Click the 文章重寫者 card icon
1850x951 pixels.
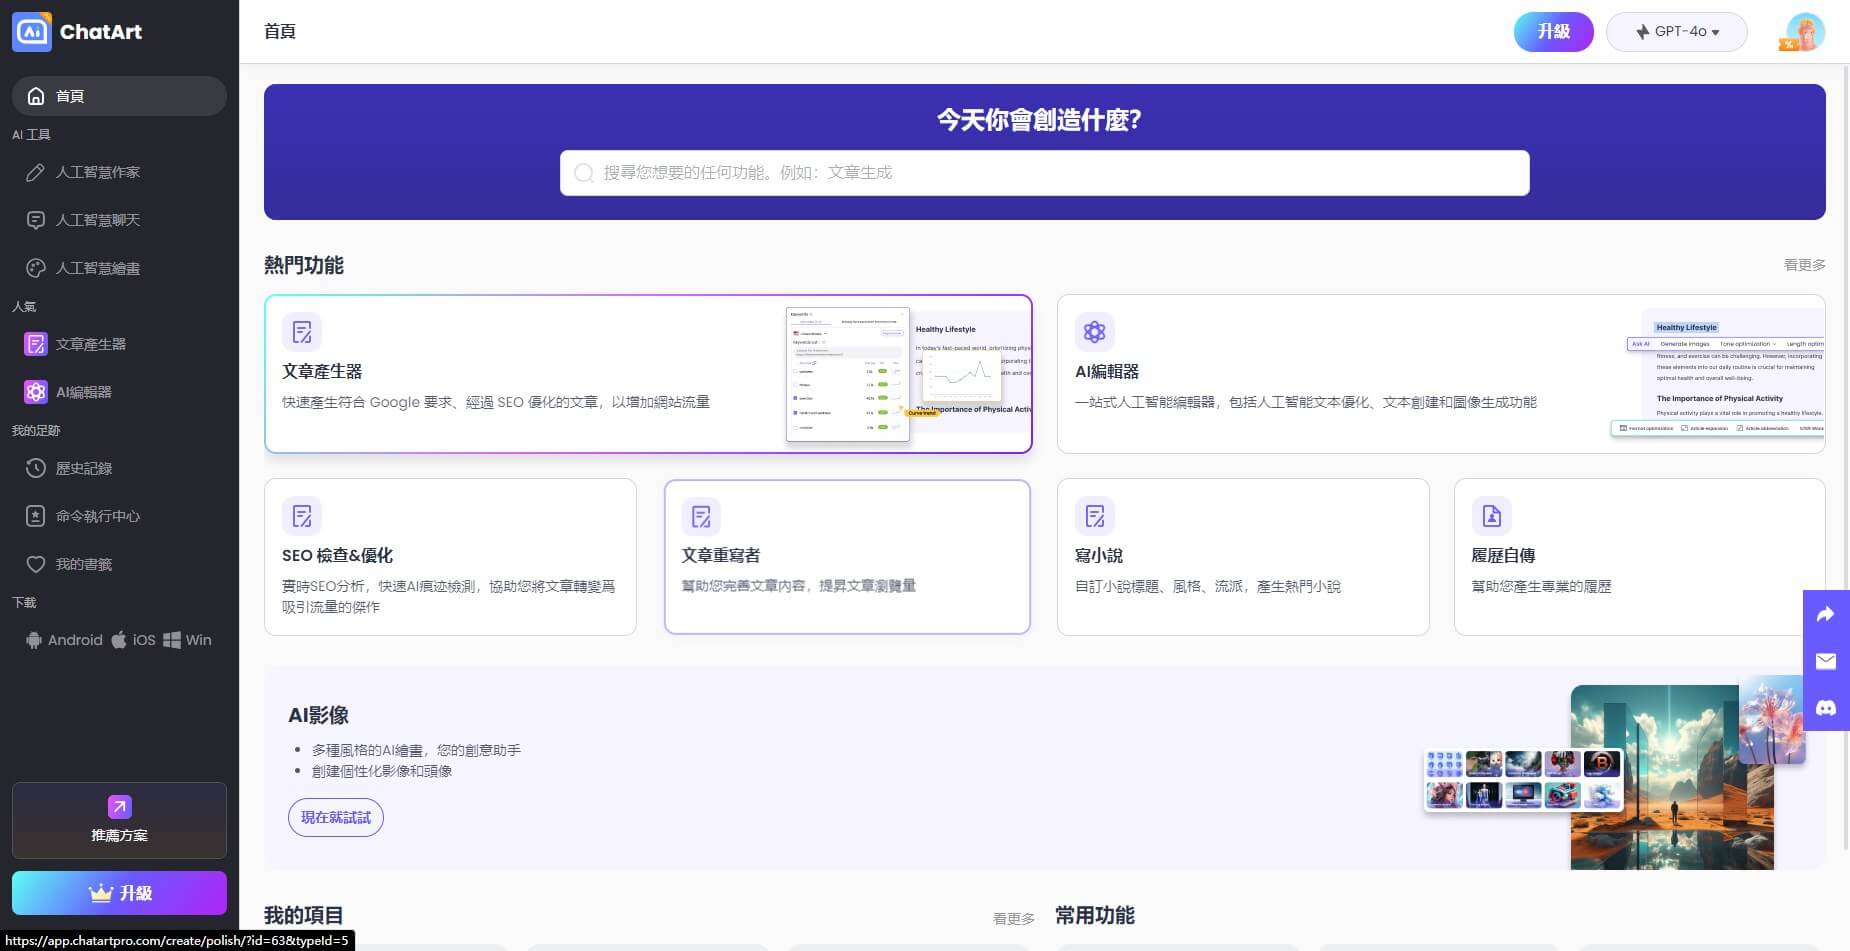click(701, 516)
